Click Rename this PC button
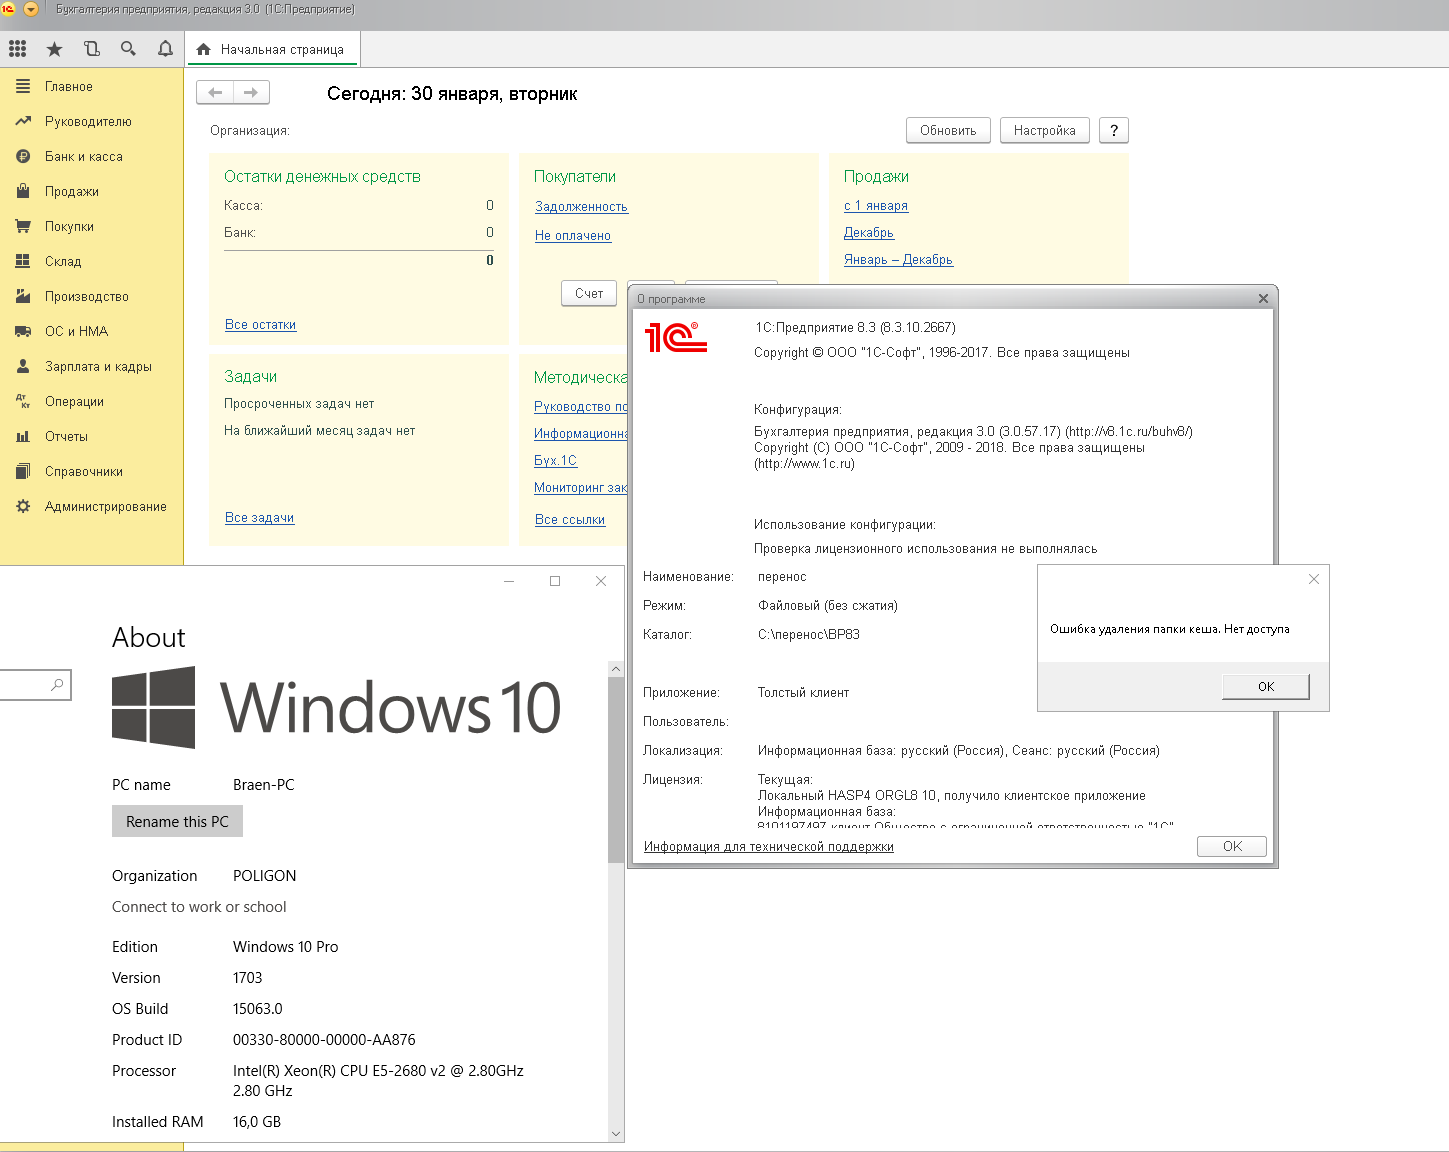1449x1152 pixels. [x=177, y=821]
